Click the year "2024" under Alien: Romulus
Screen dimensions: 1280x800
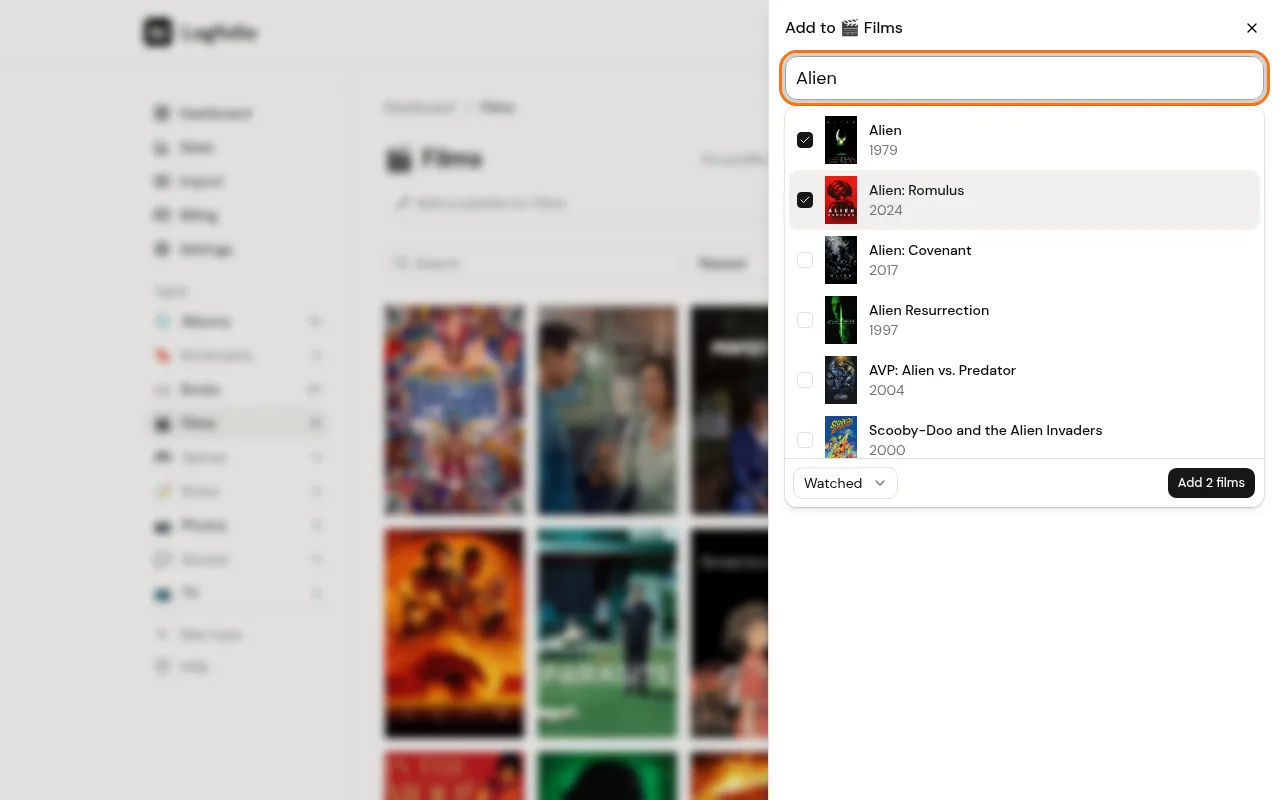point(886,210)
